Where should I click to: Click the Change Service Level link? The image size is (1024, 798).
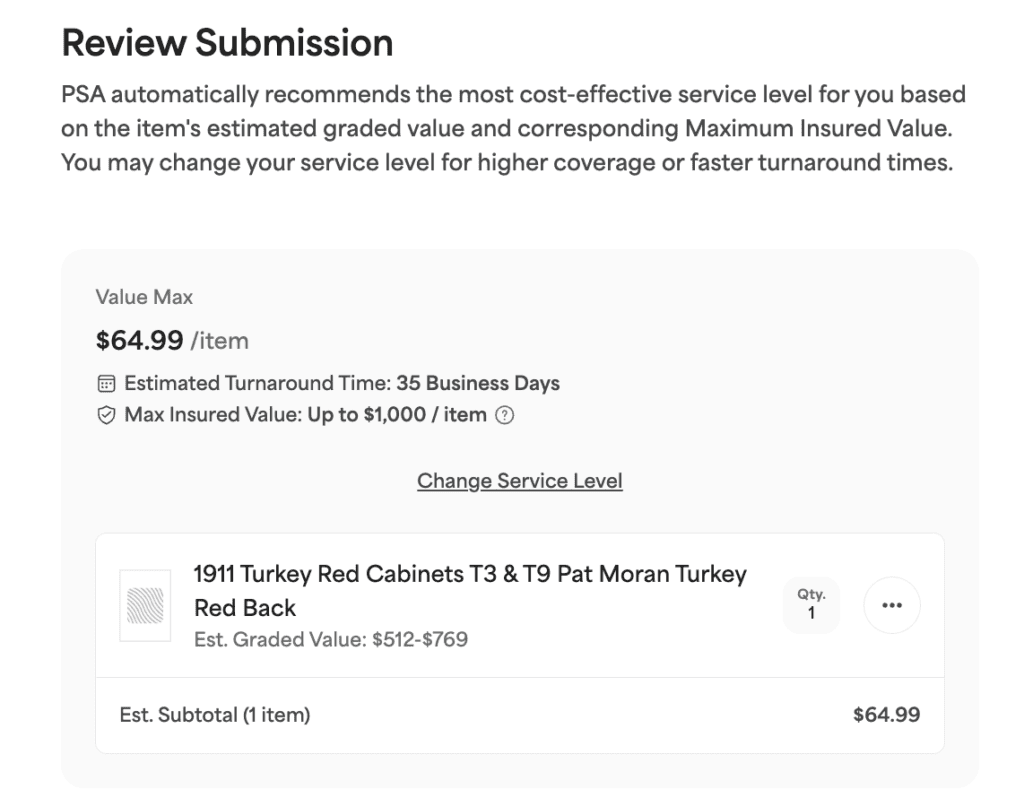[519, 481]
